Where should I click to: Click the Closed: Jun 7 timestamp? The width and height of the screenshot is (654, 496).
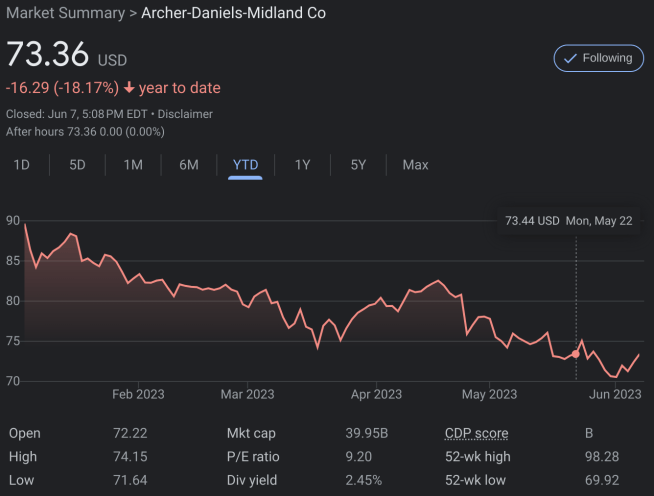[x=77, y=114]
